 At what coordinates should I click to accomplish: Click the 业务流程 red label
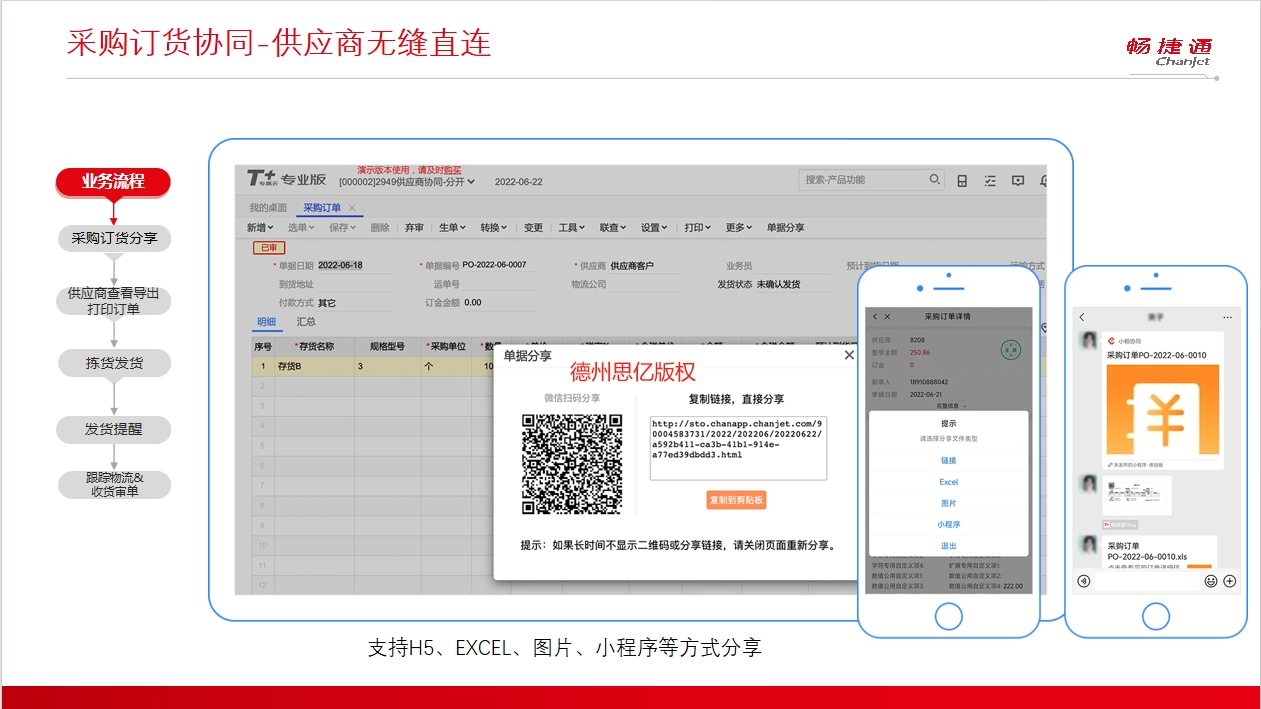[x=113, y=182]
